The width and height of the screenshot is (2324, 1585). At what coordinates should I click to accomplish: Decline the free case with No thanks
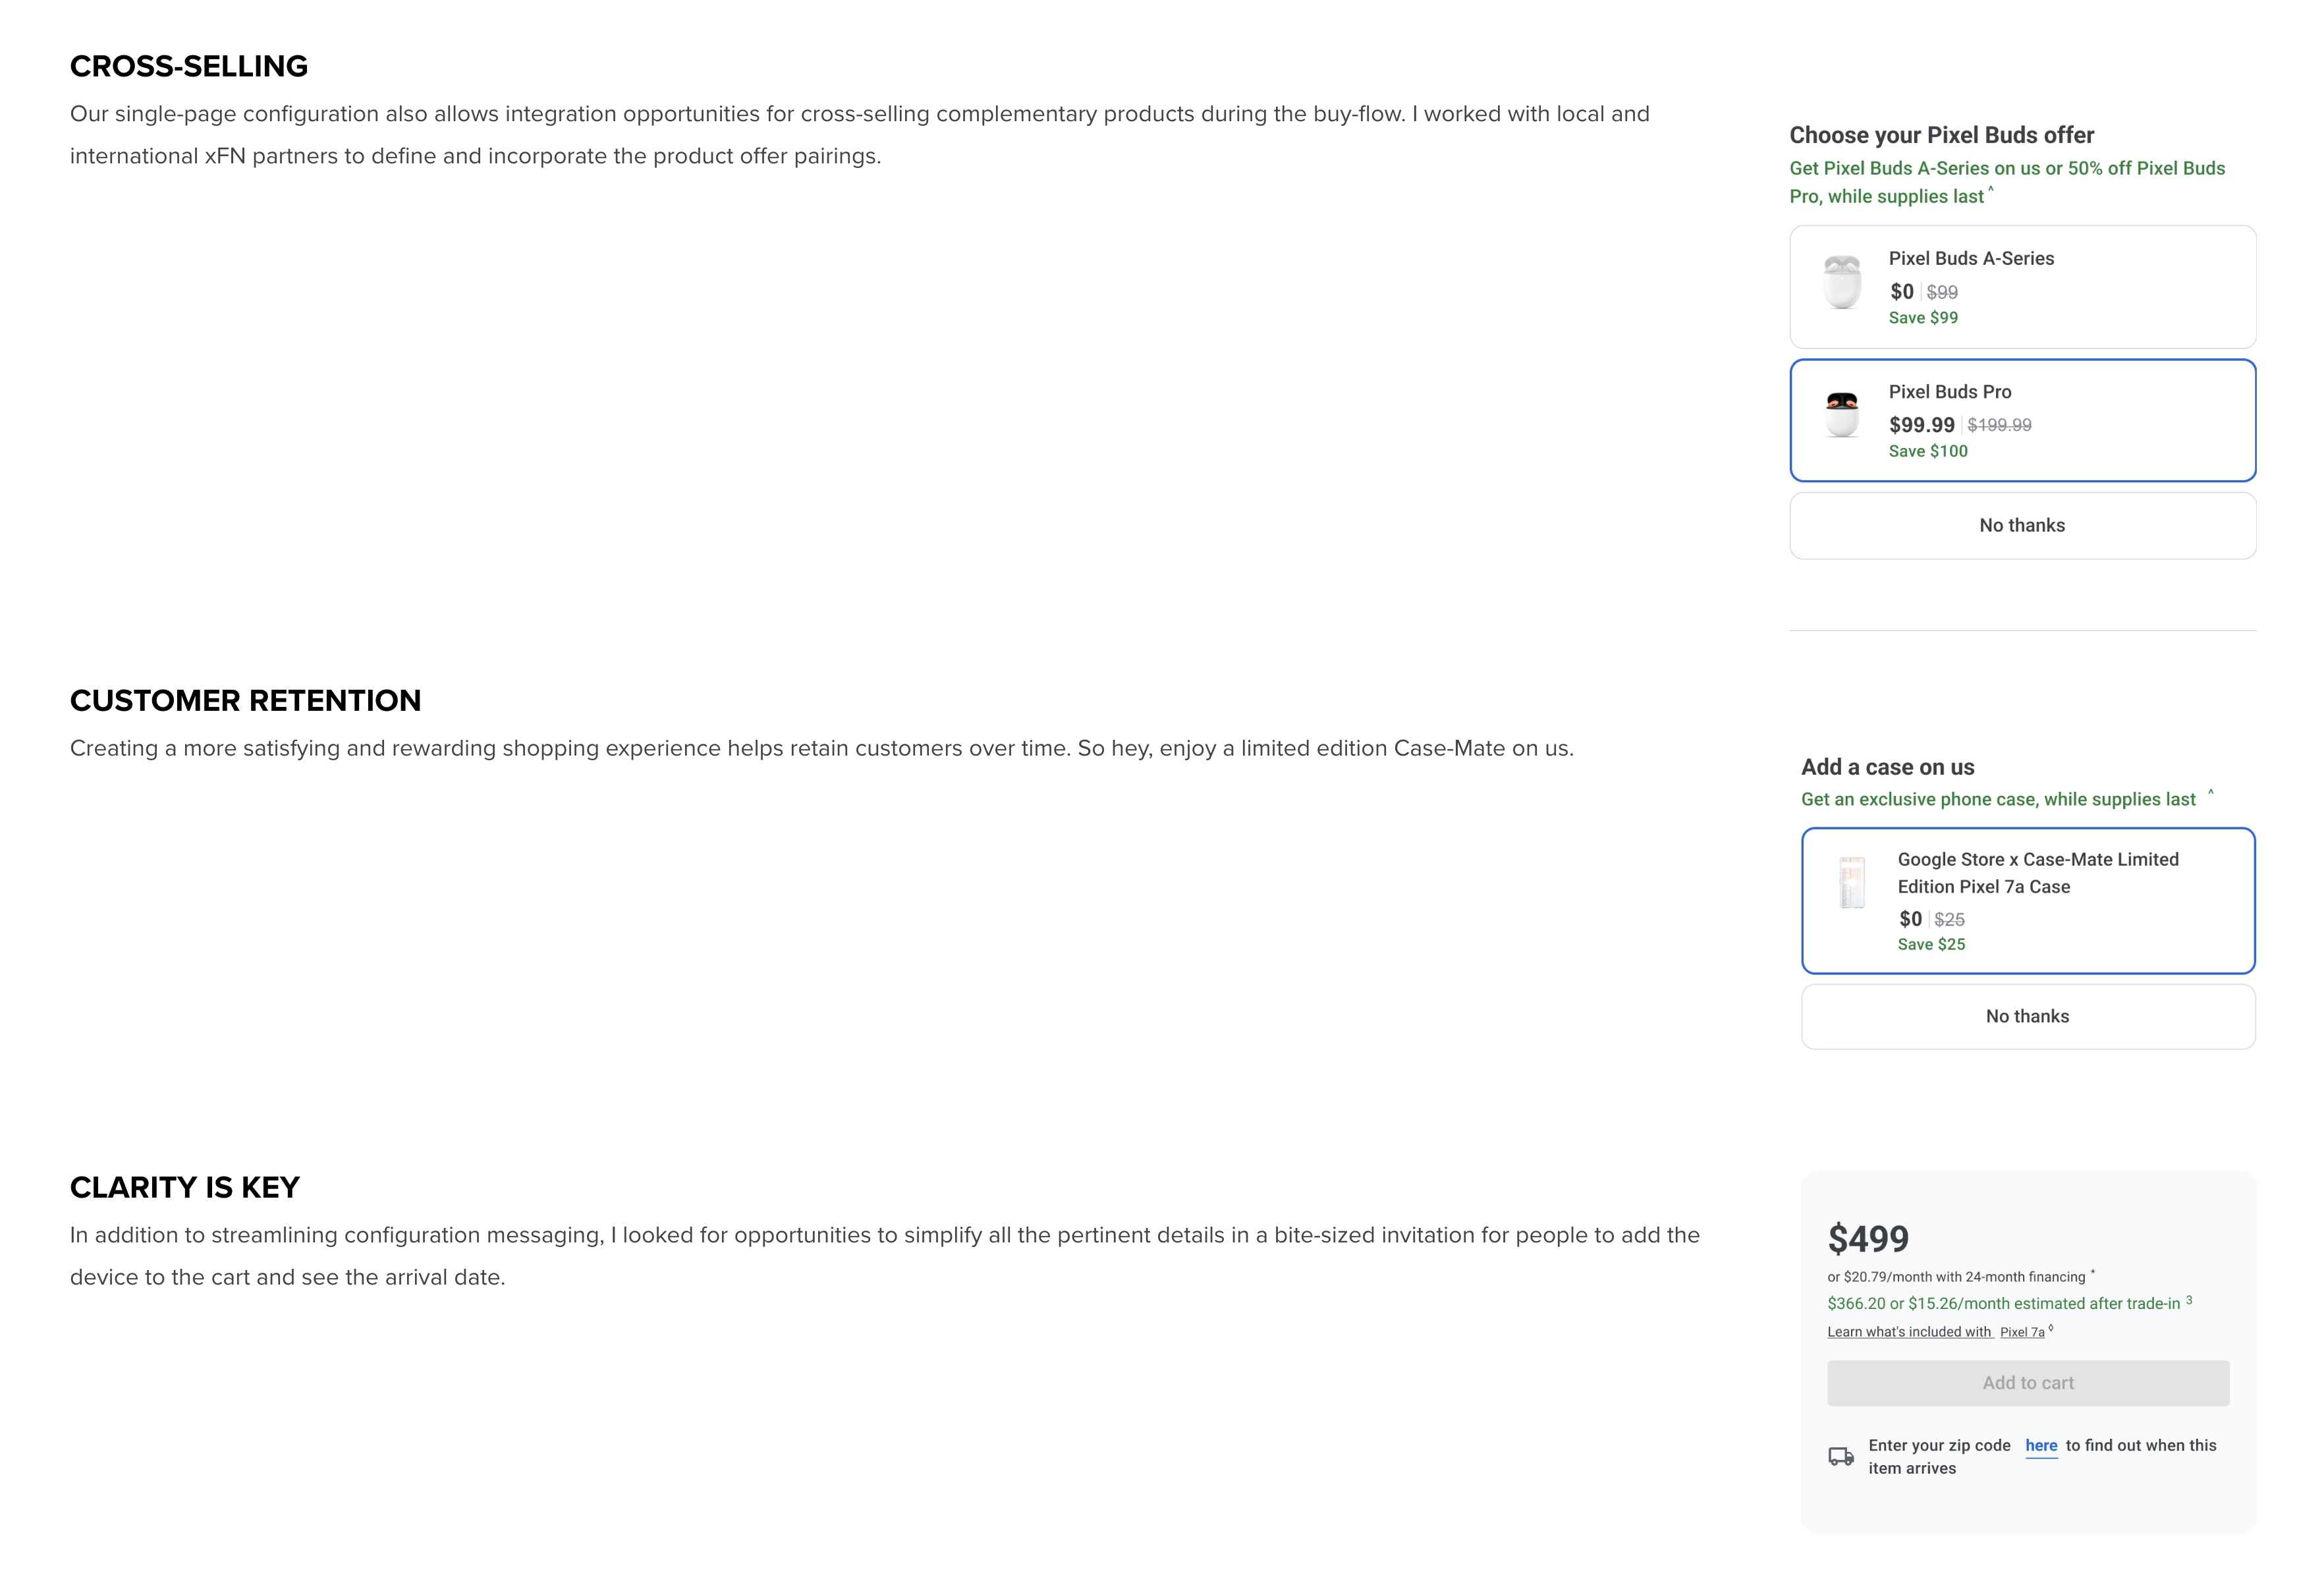(2028, 1017)
